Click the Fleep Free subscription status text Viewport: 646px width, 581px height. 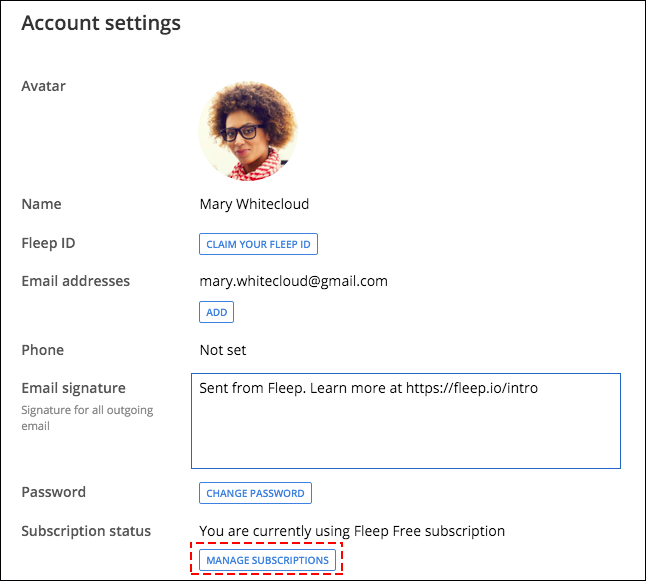click(x=352, y=531)
